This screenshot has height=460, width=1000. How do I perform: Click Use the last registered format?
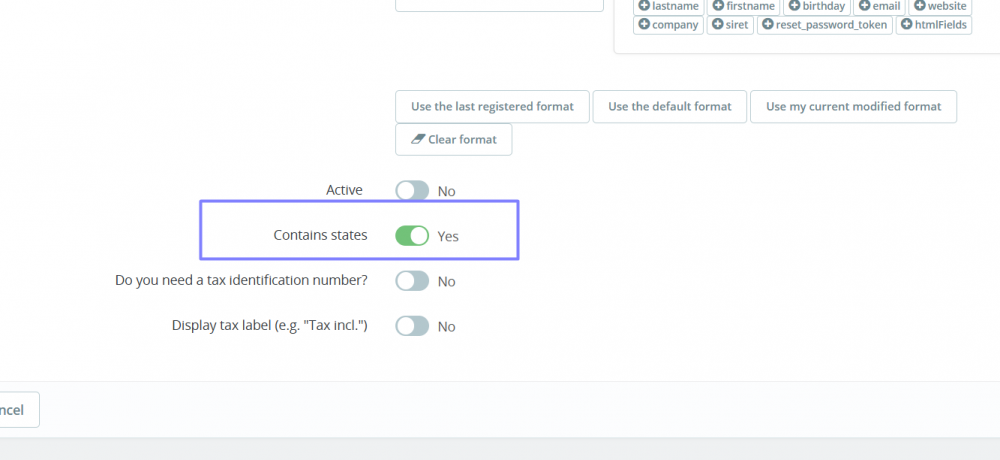[x=492, y=106]
